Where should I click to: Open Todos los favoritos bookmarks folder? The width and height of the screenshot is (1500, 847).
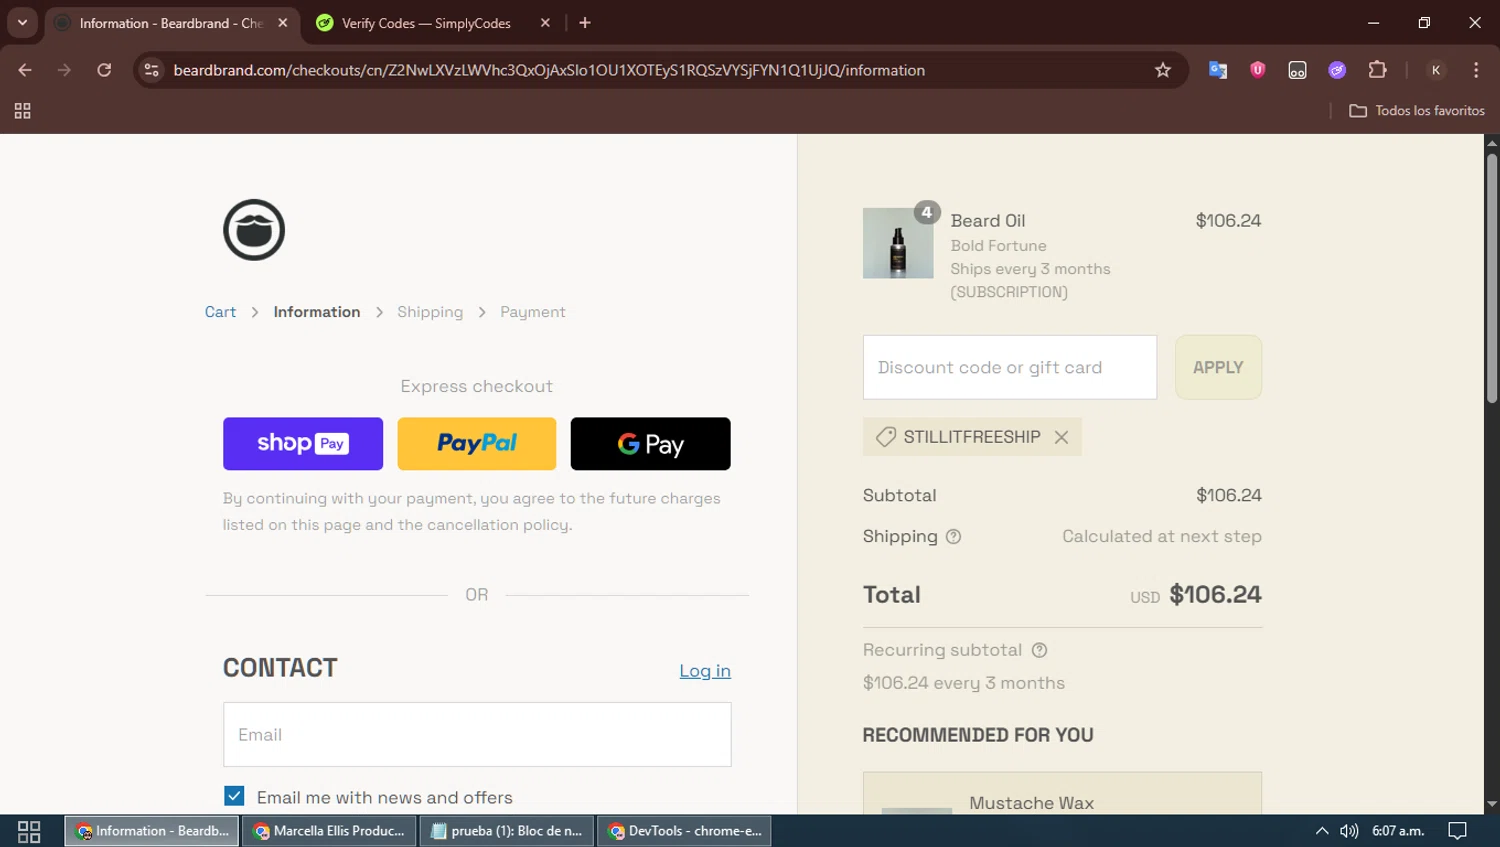1417,111
